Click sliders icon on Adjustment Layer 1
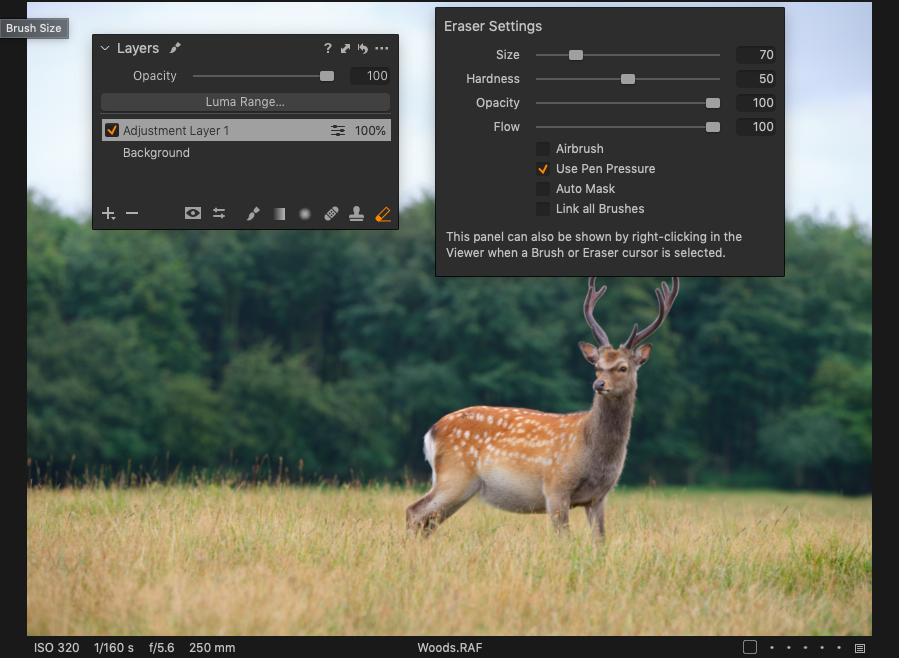This screenshot has height=658, width=899. pyautogui.click(x=338, y=131)
